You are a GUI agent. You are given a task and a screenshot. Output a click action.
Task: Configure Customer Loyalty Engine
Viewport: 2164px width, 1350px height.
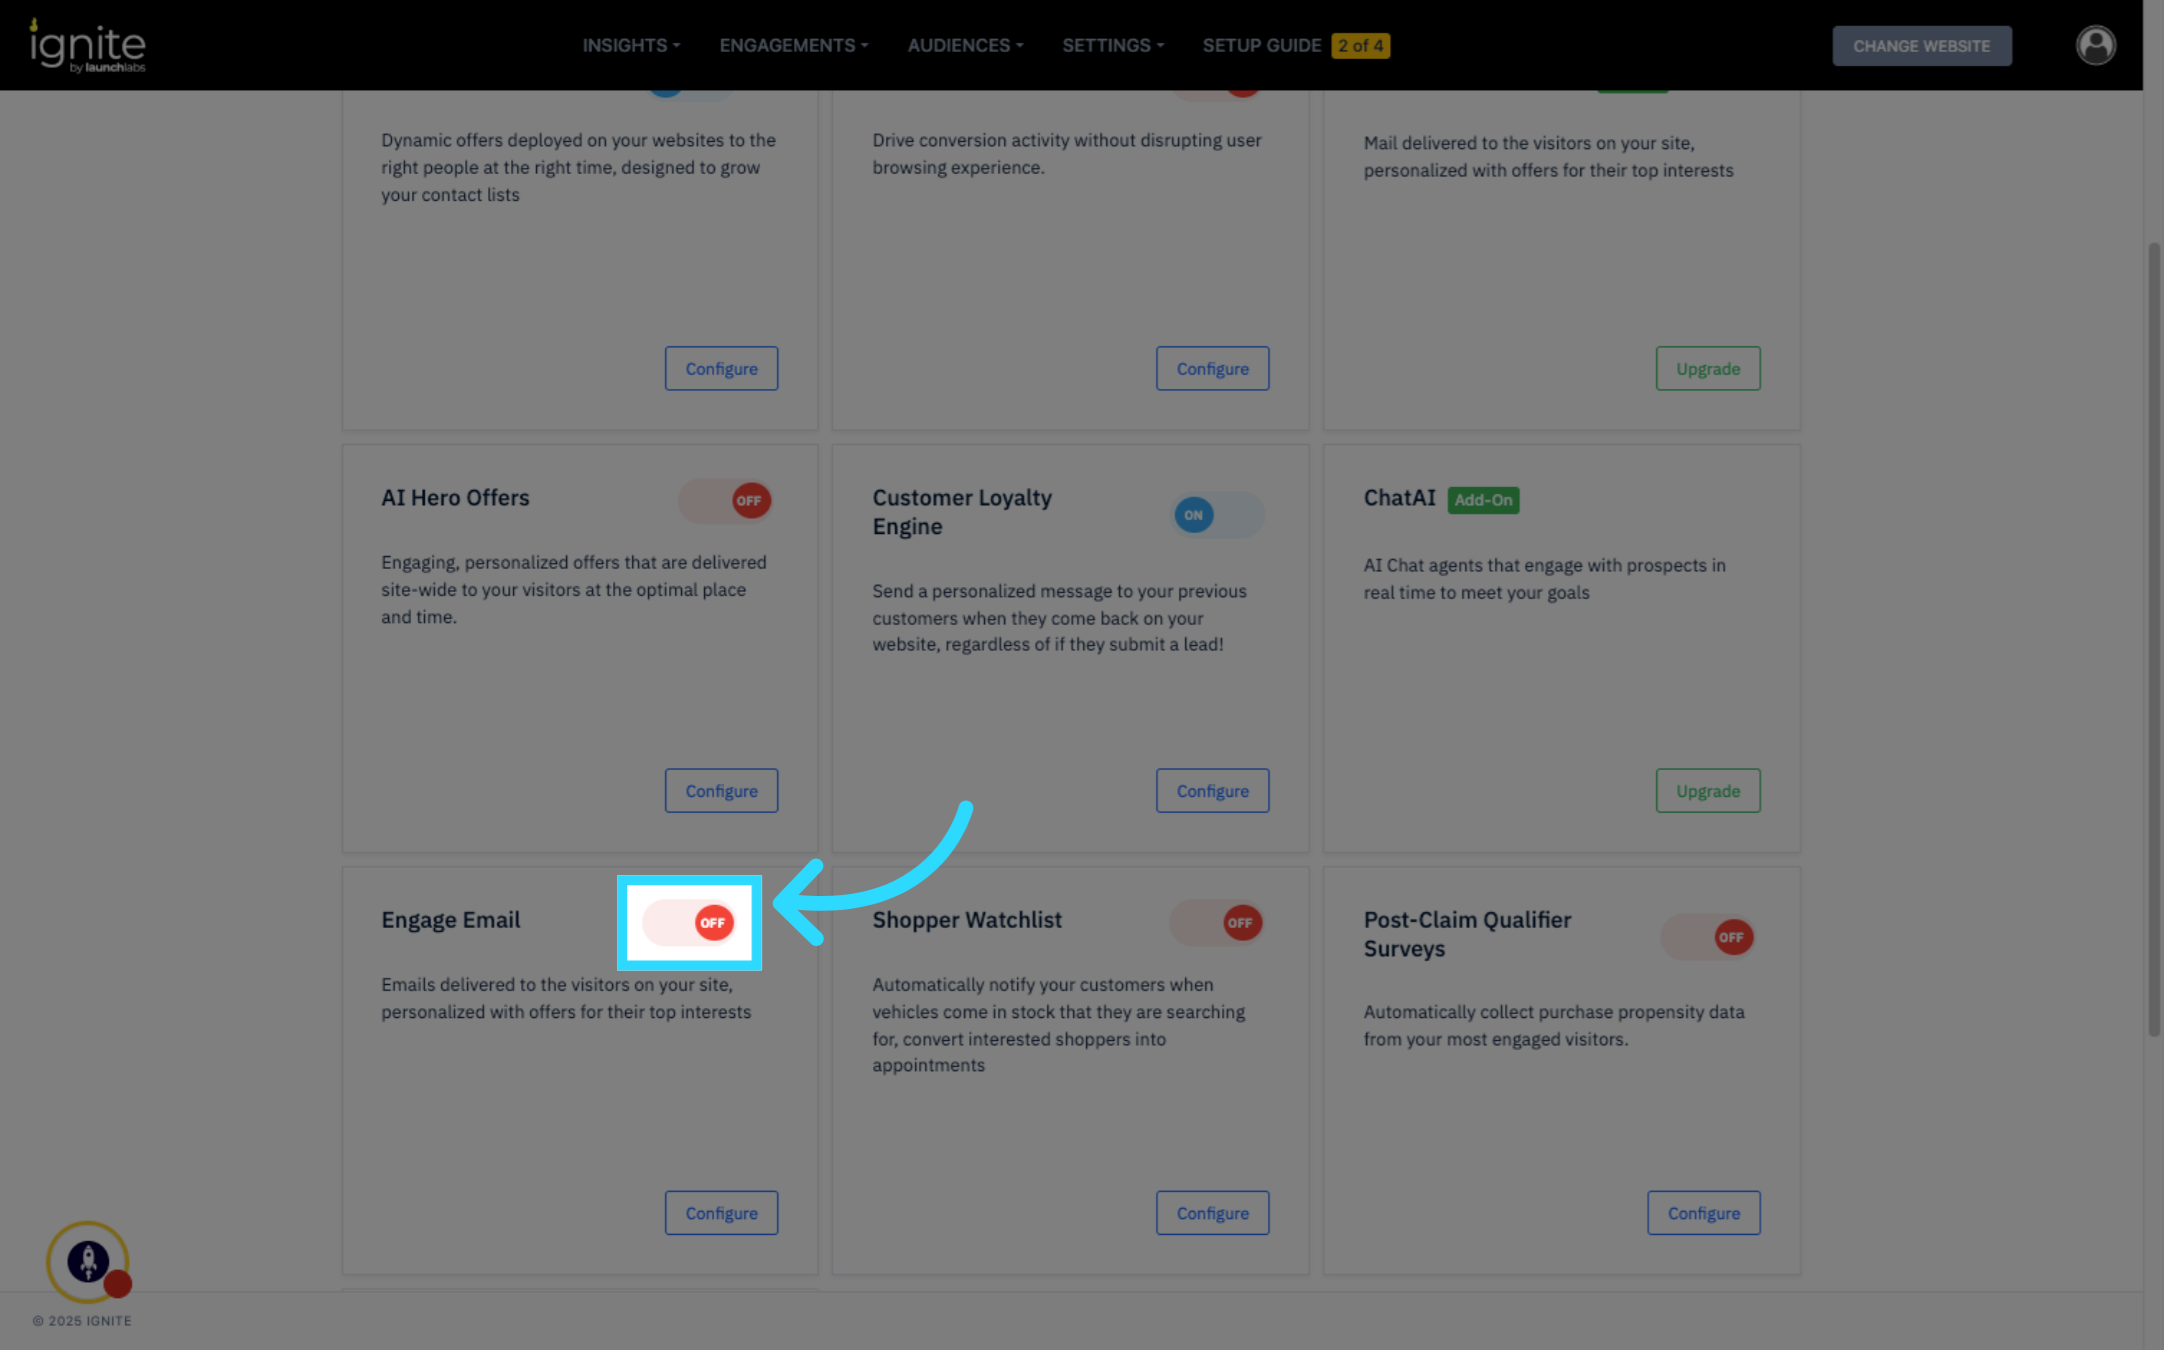pos(1212,790)
